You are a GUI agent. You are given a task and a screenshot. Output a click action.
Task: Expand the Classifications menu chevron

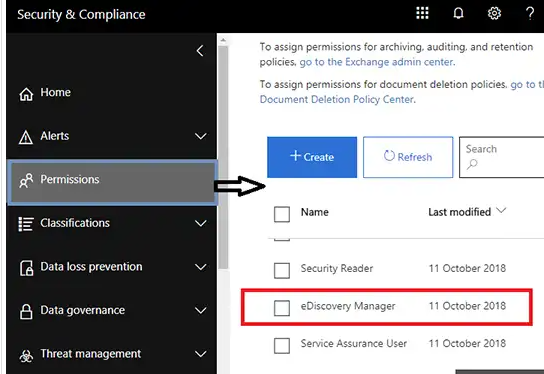tap(201, 223)
